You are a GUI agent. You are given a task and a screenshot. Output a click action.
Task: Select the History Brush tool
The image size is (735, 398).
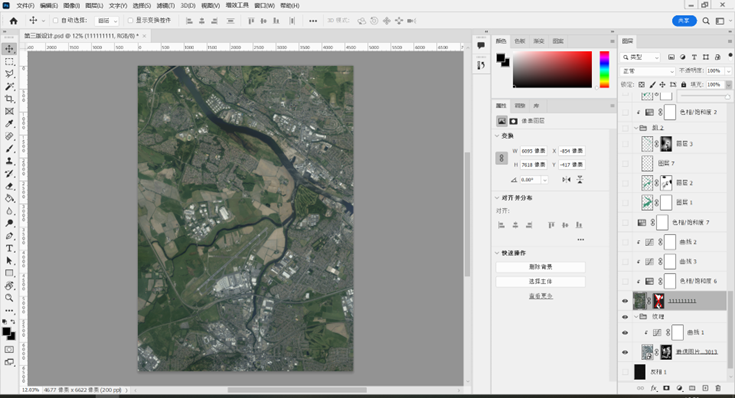point(9,173)
